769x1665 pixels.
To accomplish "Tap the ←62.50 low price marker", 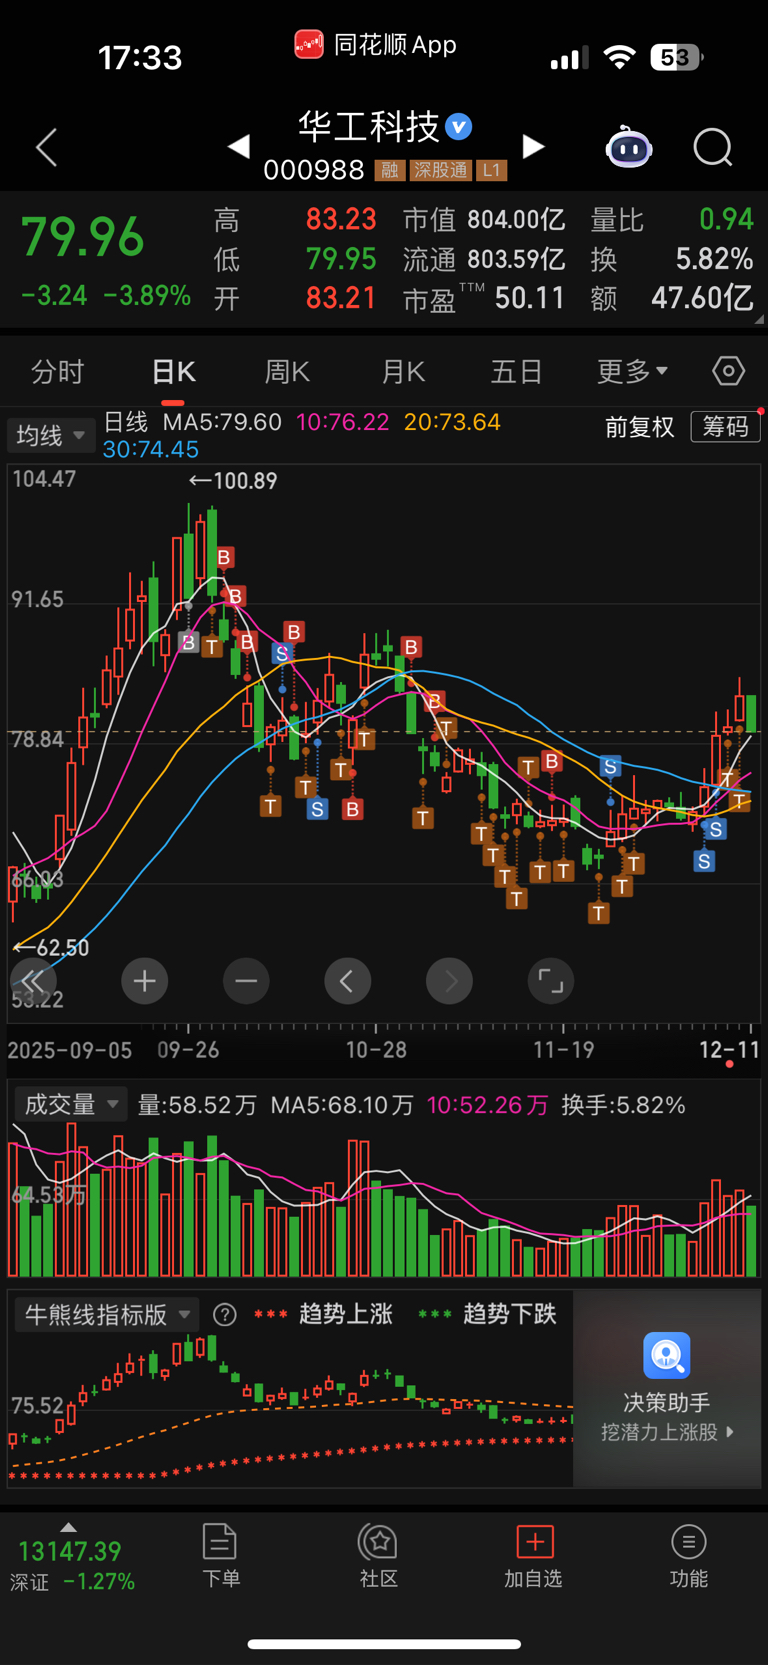I will click(x=50, y=947).
